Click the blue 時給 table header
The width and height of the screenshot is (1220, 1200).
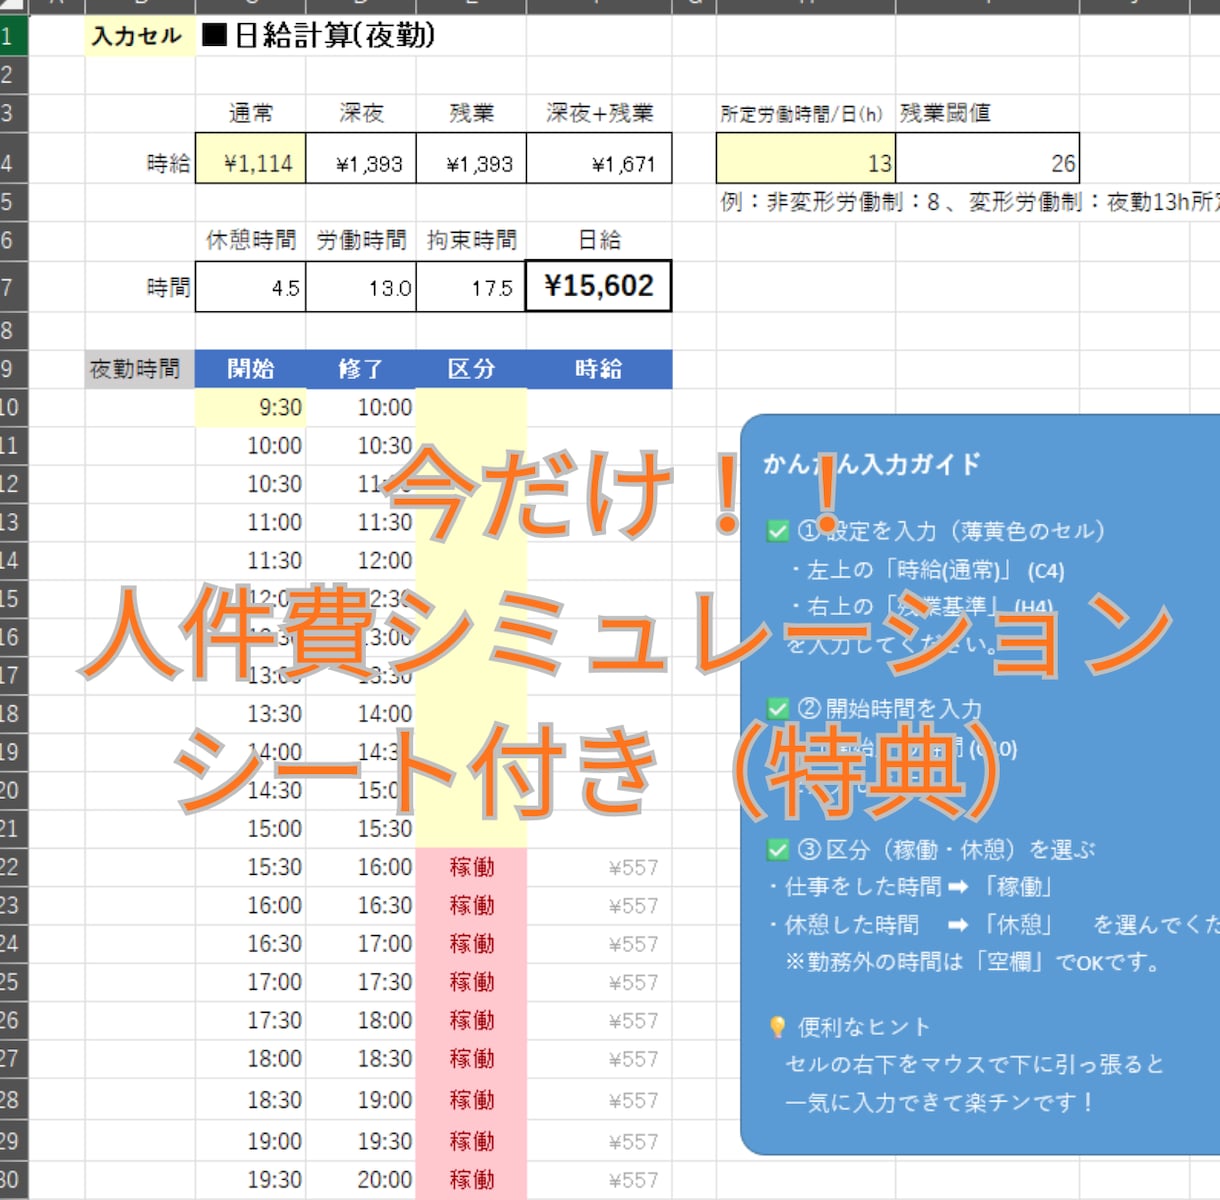point(599,369)
